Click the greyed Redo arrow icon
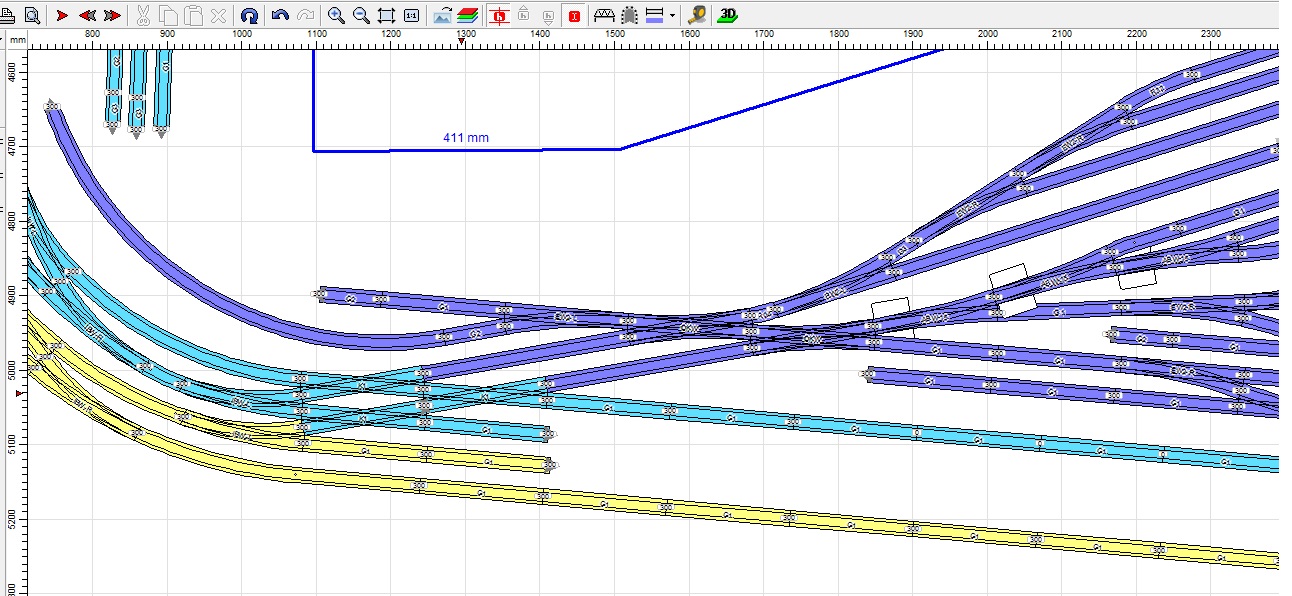 coord(306,15)
